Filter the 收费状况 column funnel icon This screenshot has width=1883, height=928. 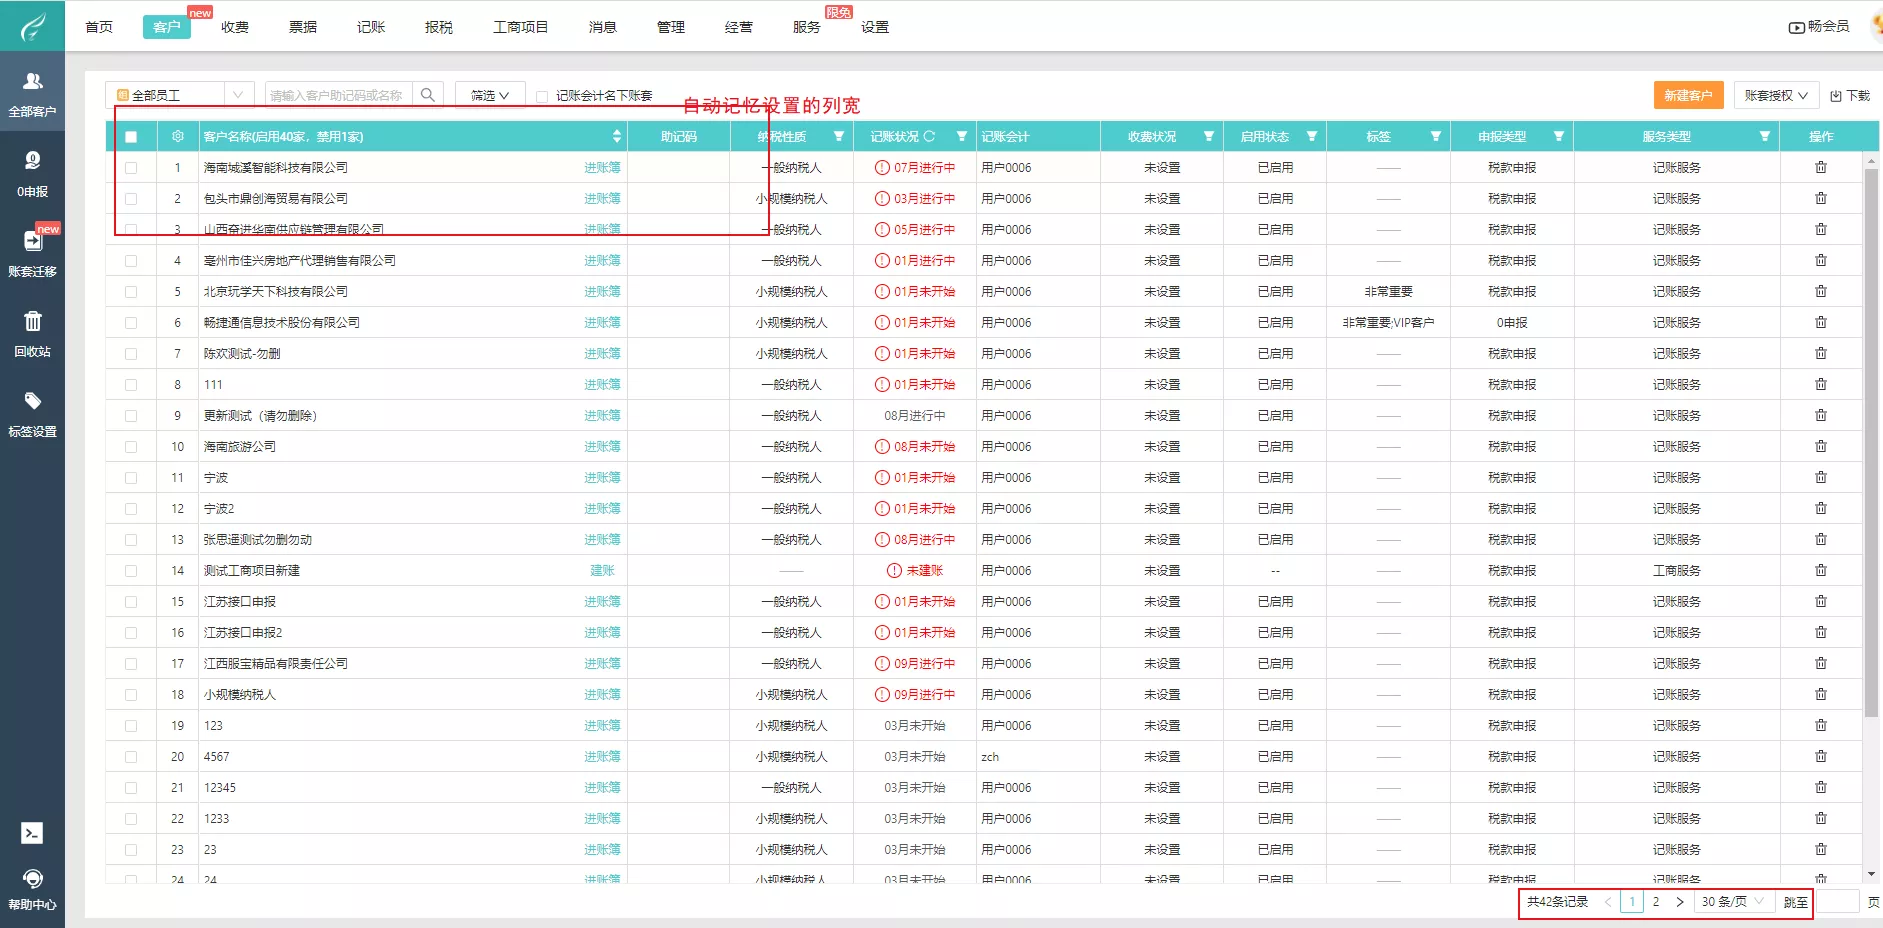coord(1209,136)
